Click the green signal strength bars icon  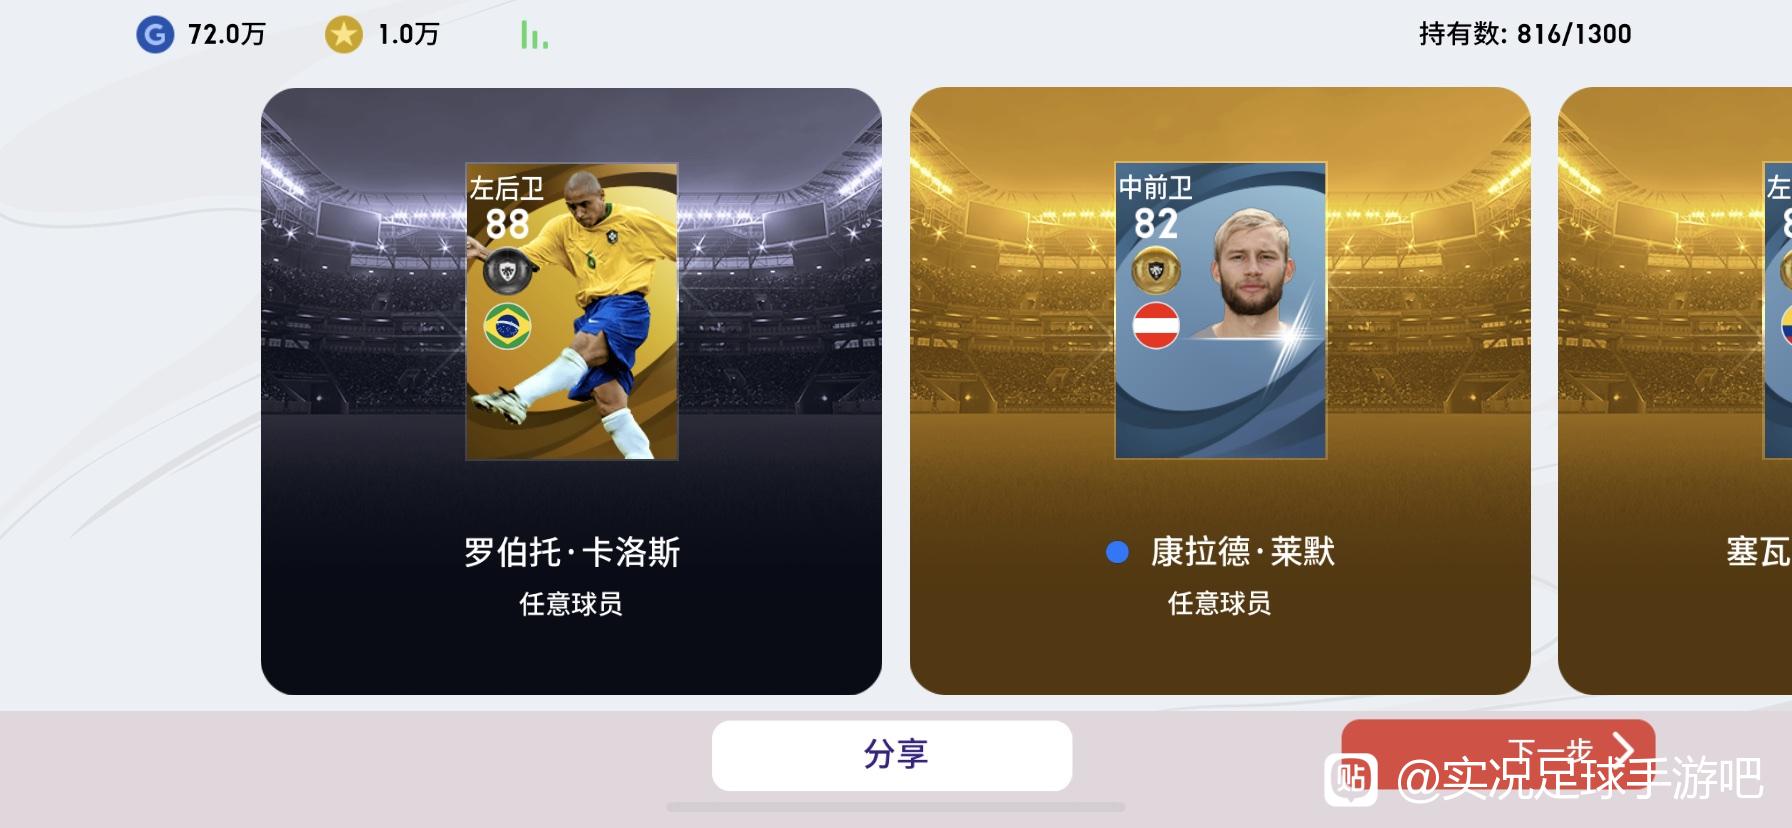click(x=533, y=35)
